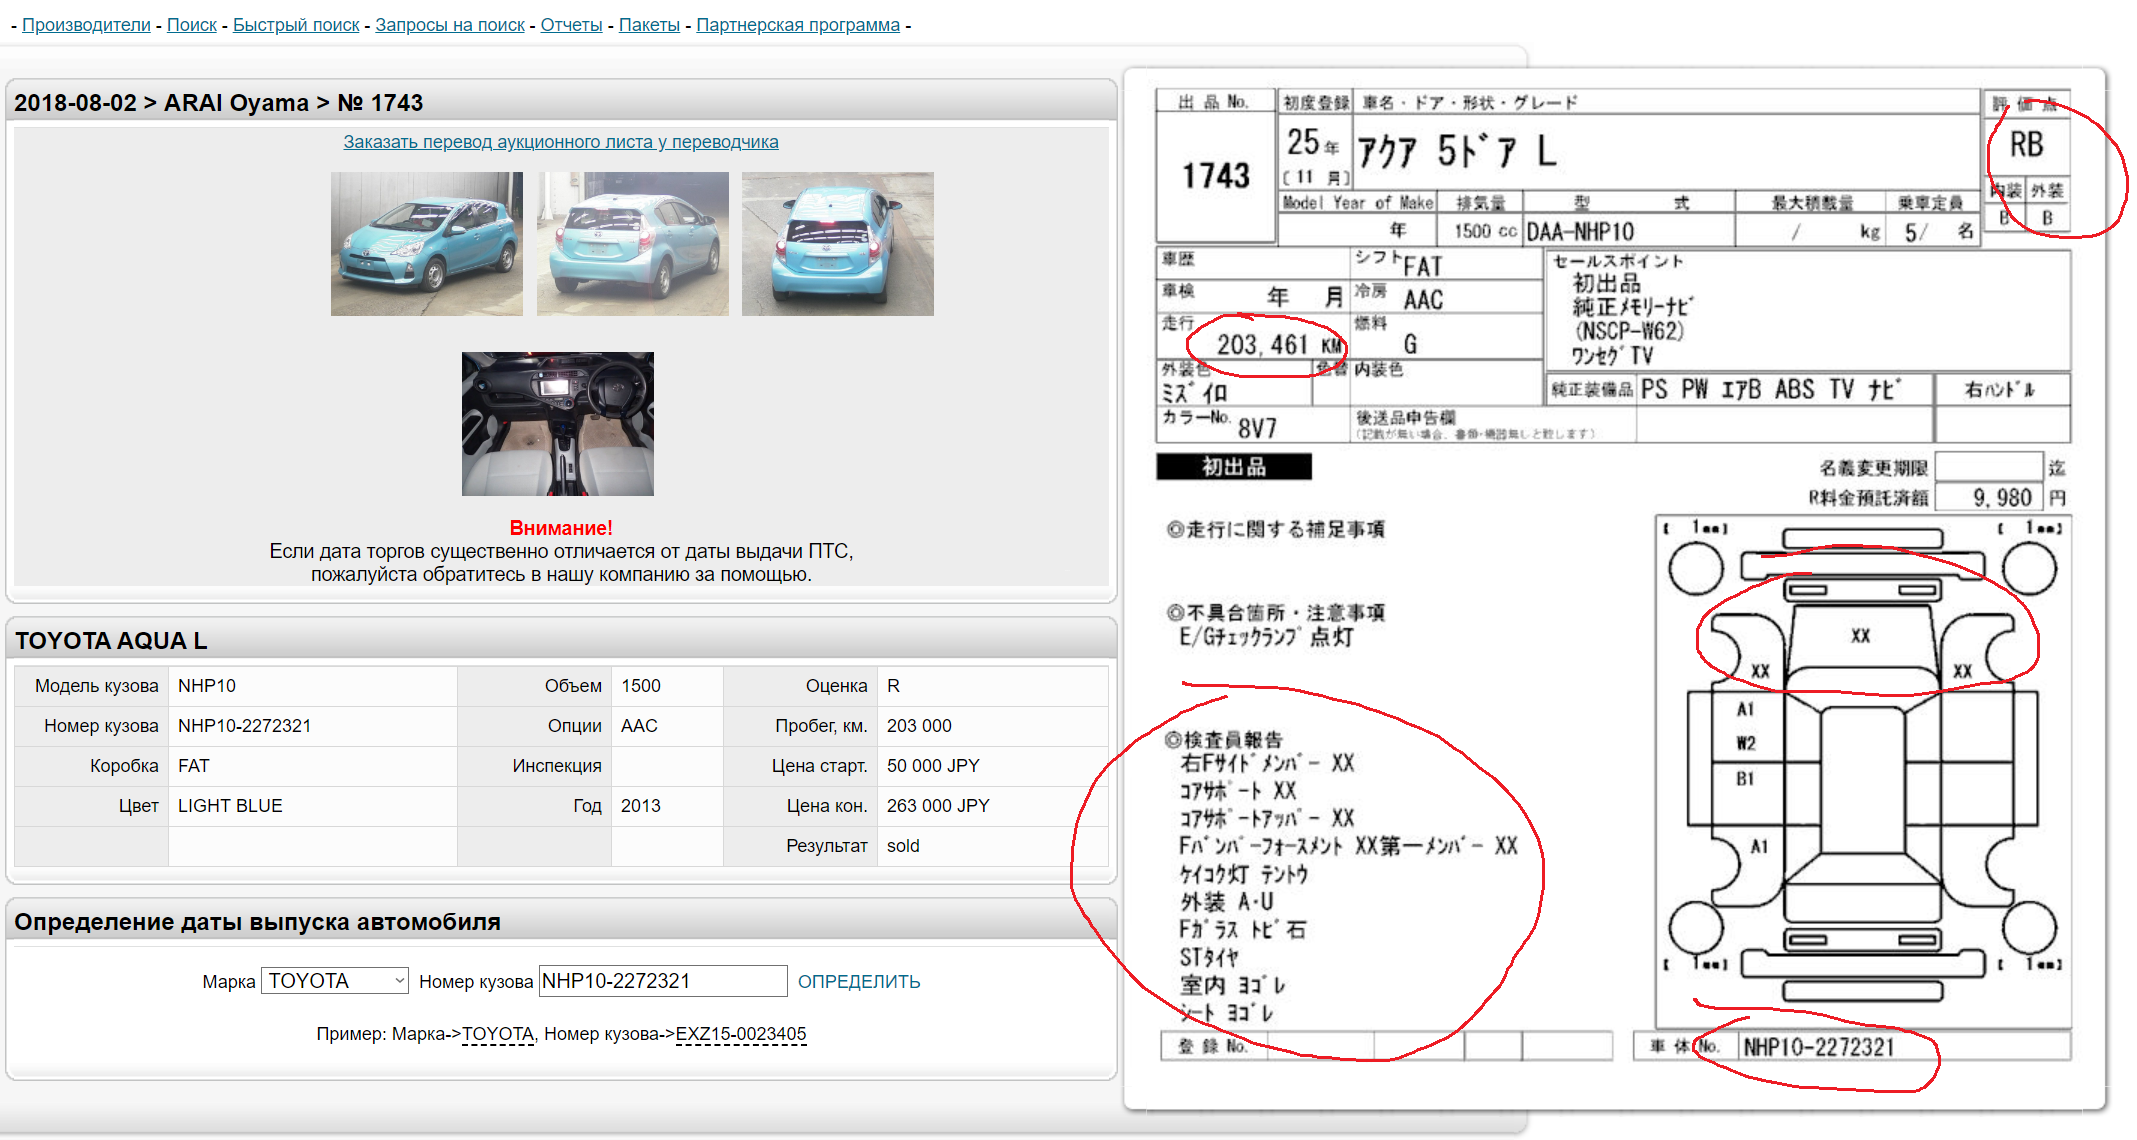Open the auction sheet image
Image resolution: width=2137 pixels, height=1140 pixels.
[1614, 588]
